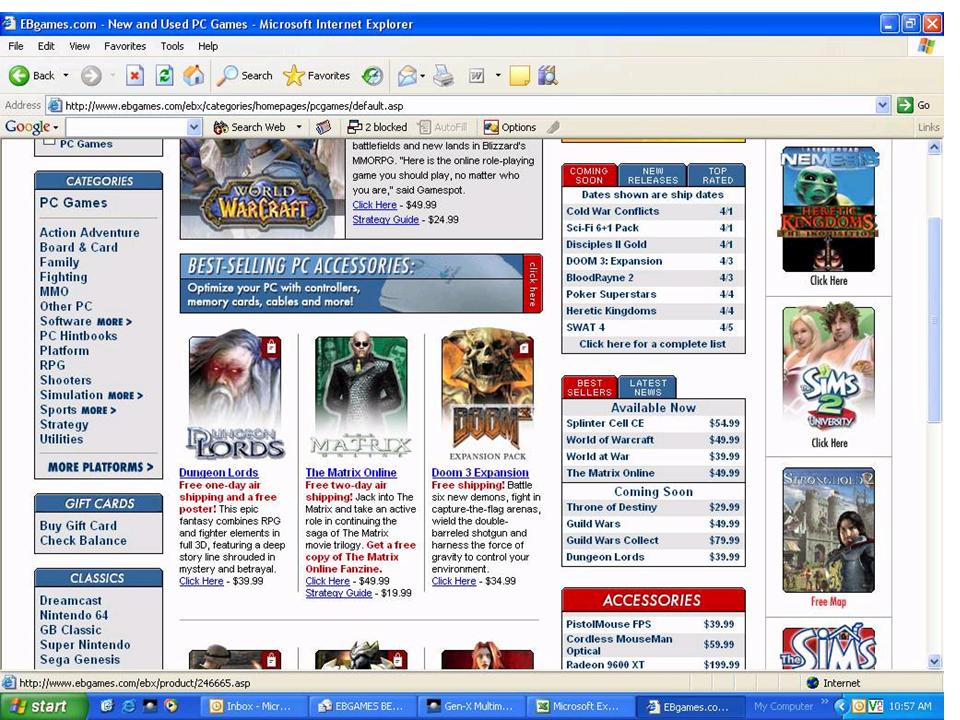Screen dimensions: 960x720
Task: Refresh the page with green arrows icon
Action: [x=164, y=75]
